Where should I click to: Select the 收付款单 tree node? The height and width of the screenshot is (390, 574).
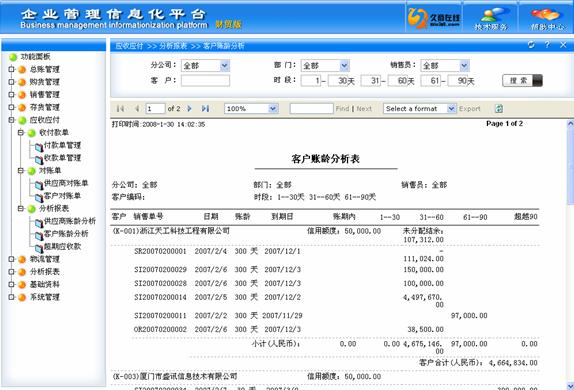coord(54,133)
